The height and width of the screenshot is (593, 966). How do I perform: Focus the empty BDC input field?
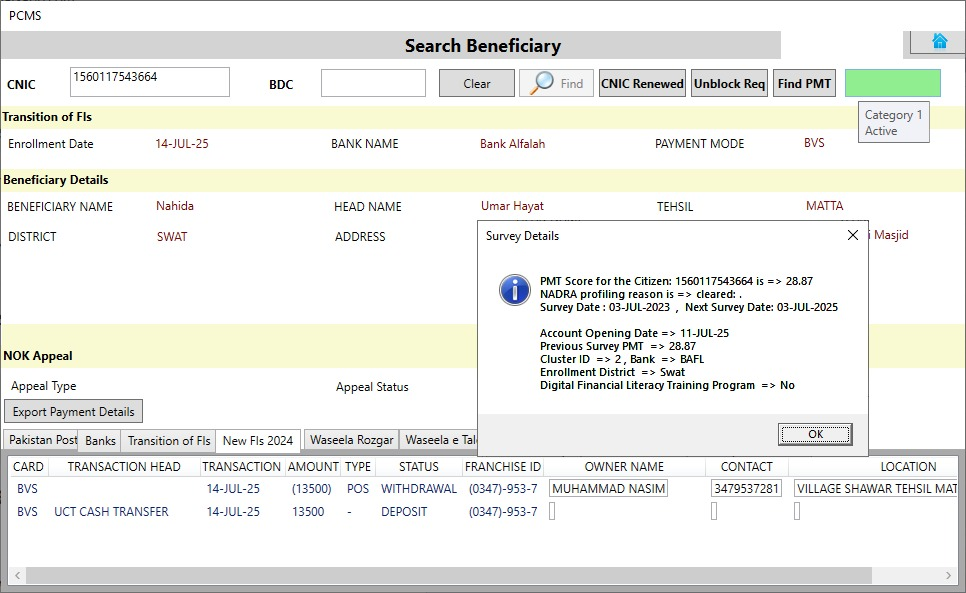click(x=373, y=83)
